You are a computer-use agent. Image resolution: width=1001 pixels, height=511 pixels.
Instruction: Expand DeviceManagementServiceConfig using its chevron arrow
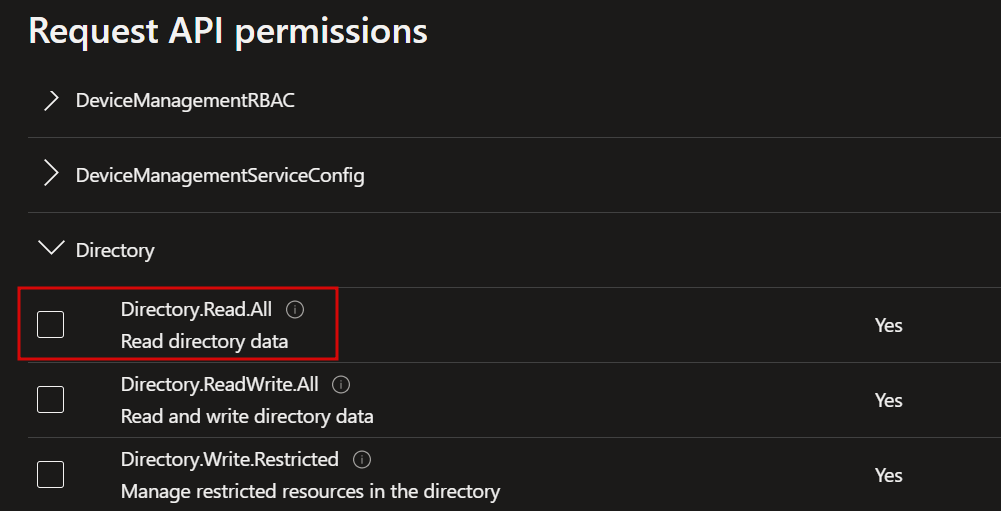click(x=51, y=174)
